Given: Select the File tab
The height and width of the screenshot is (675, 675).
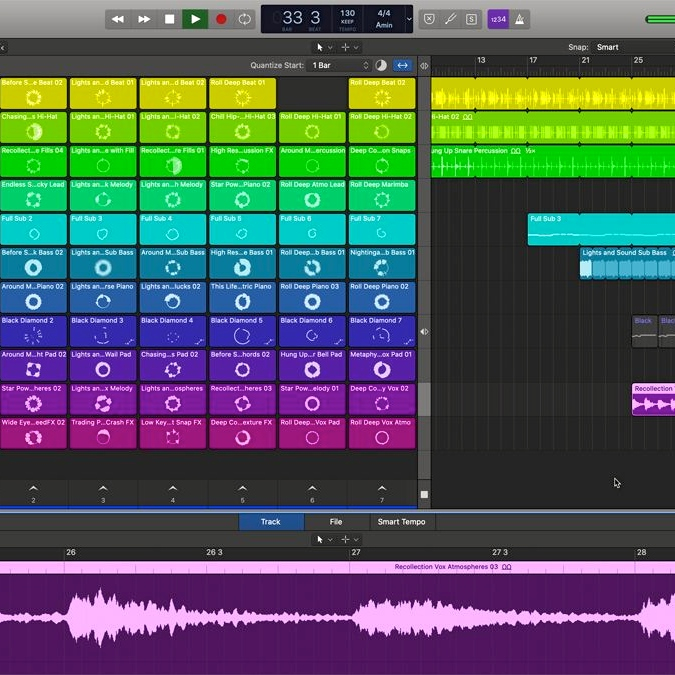Looking at the screenshot, I should [336, 522].
